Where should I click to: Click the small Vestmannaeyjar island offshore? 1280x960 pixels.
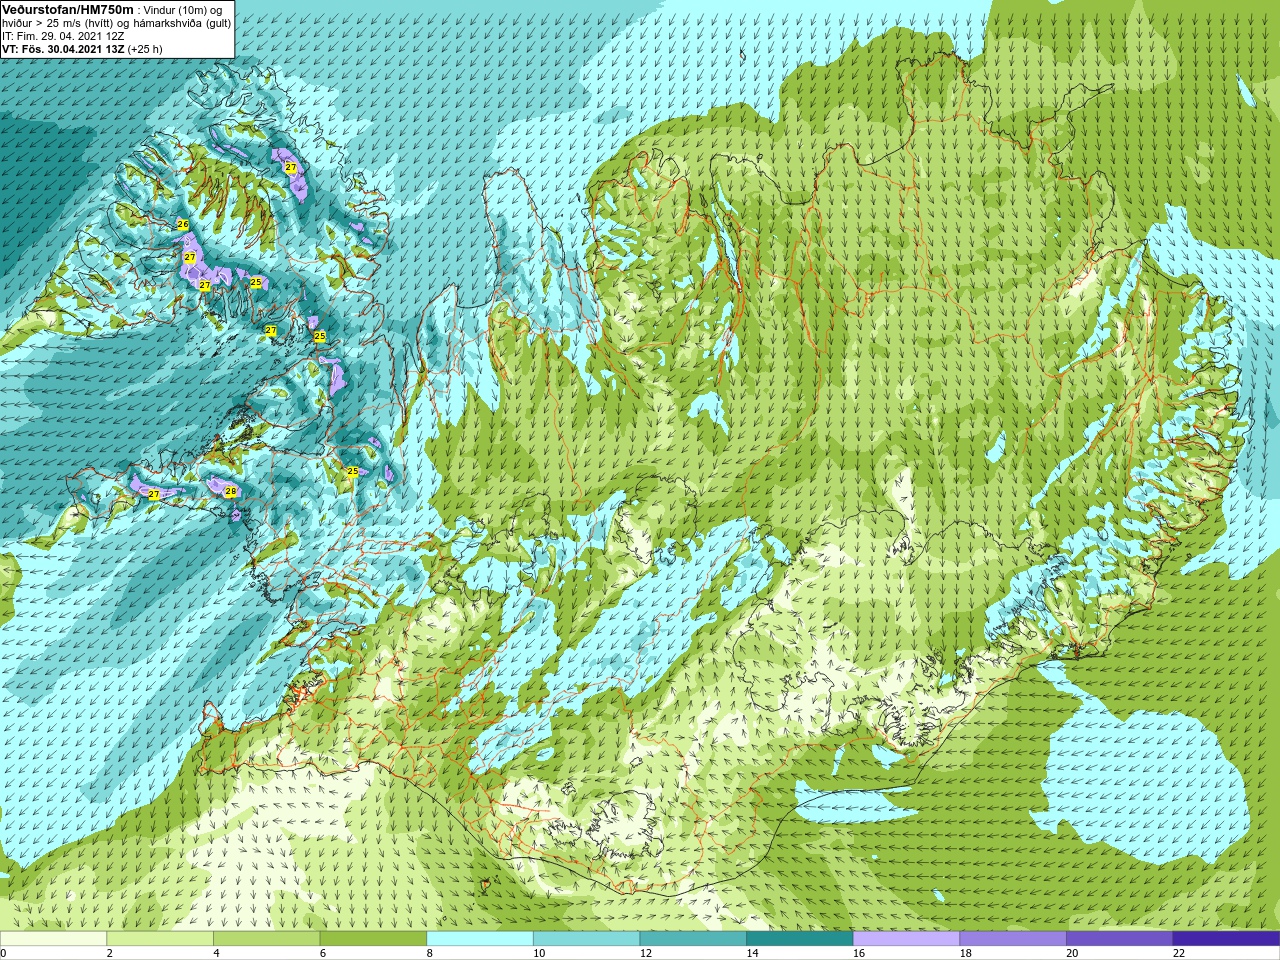point(485,885)
